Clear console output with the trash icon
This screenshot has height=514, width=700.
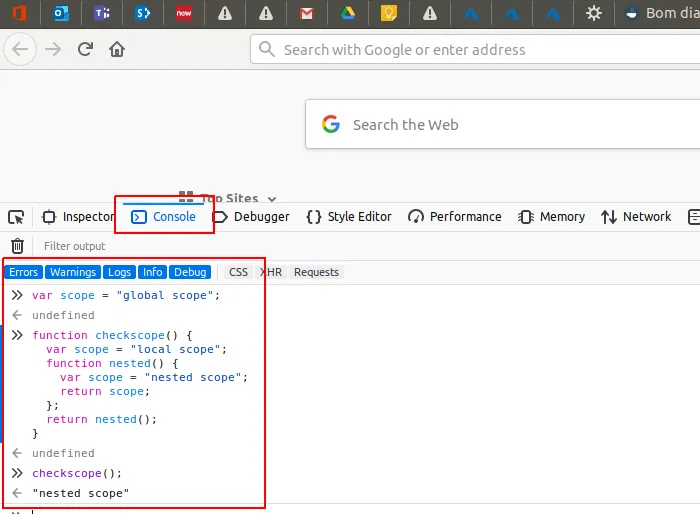pyautogui.click(x=17, y=246)
